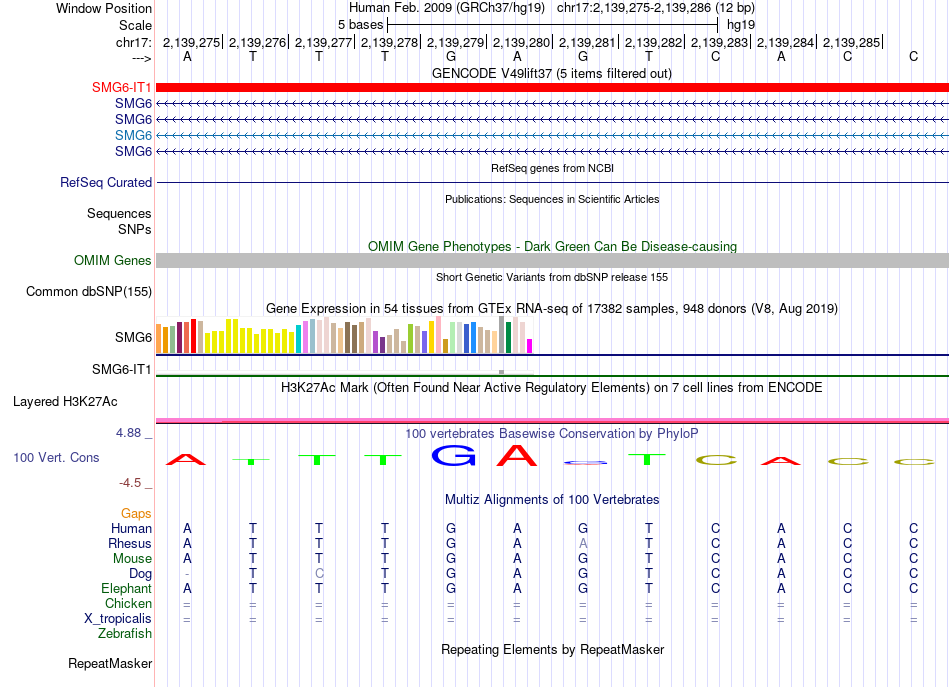This screenshot has height=687, width=950.
Task: Click the grayed A in Rhesus row
Action: pos(583,543)
